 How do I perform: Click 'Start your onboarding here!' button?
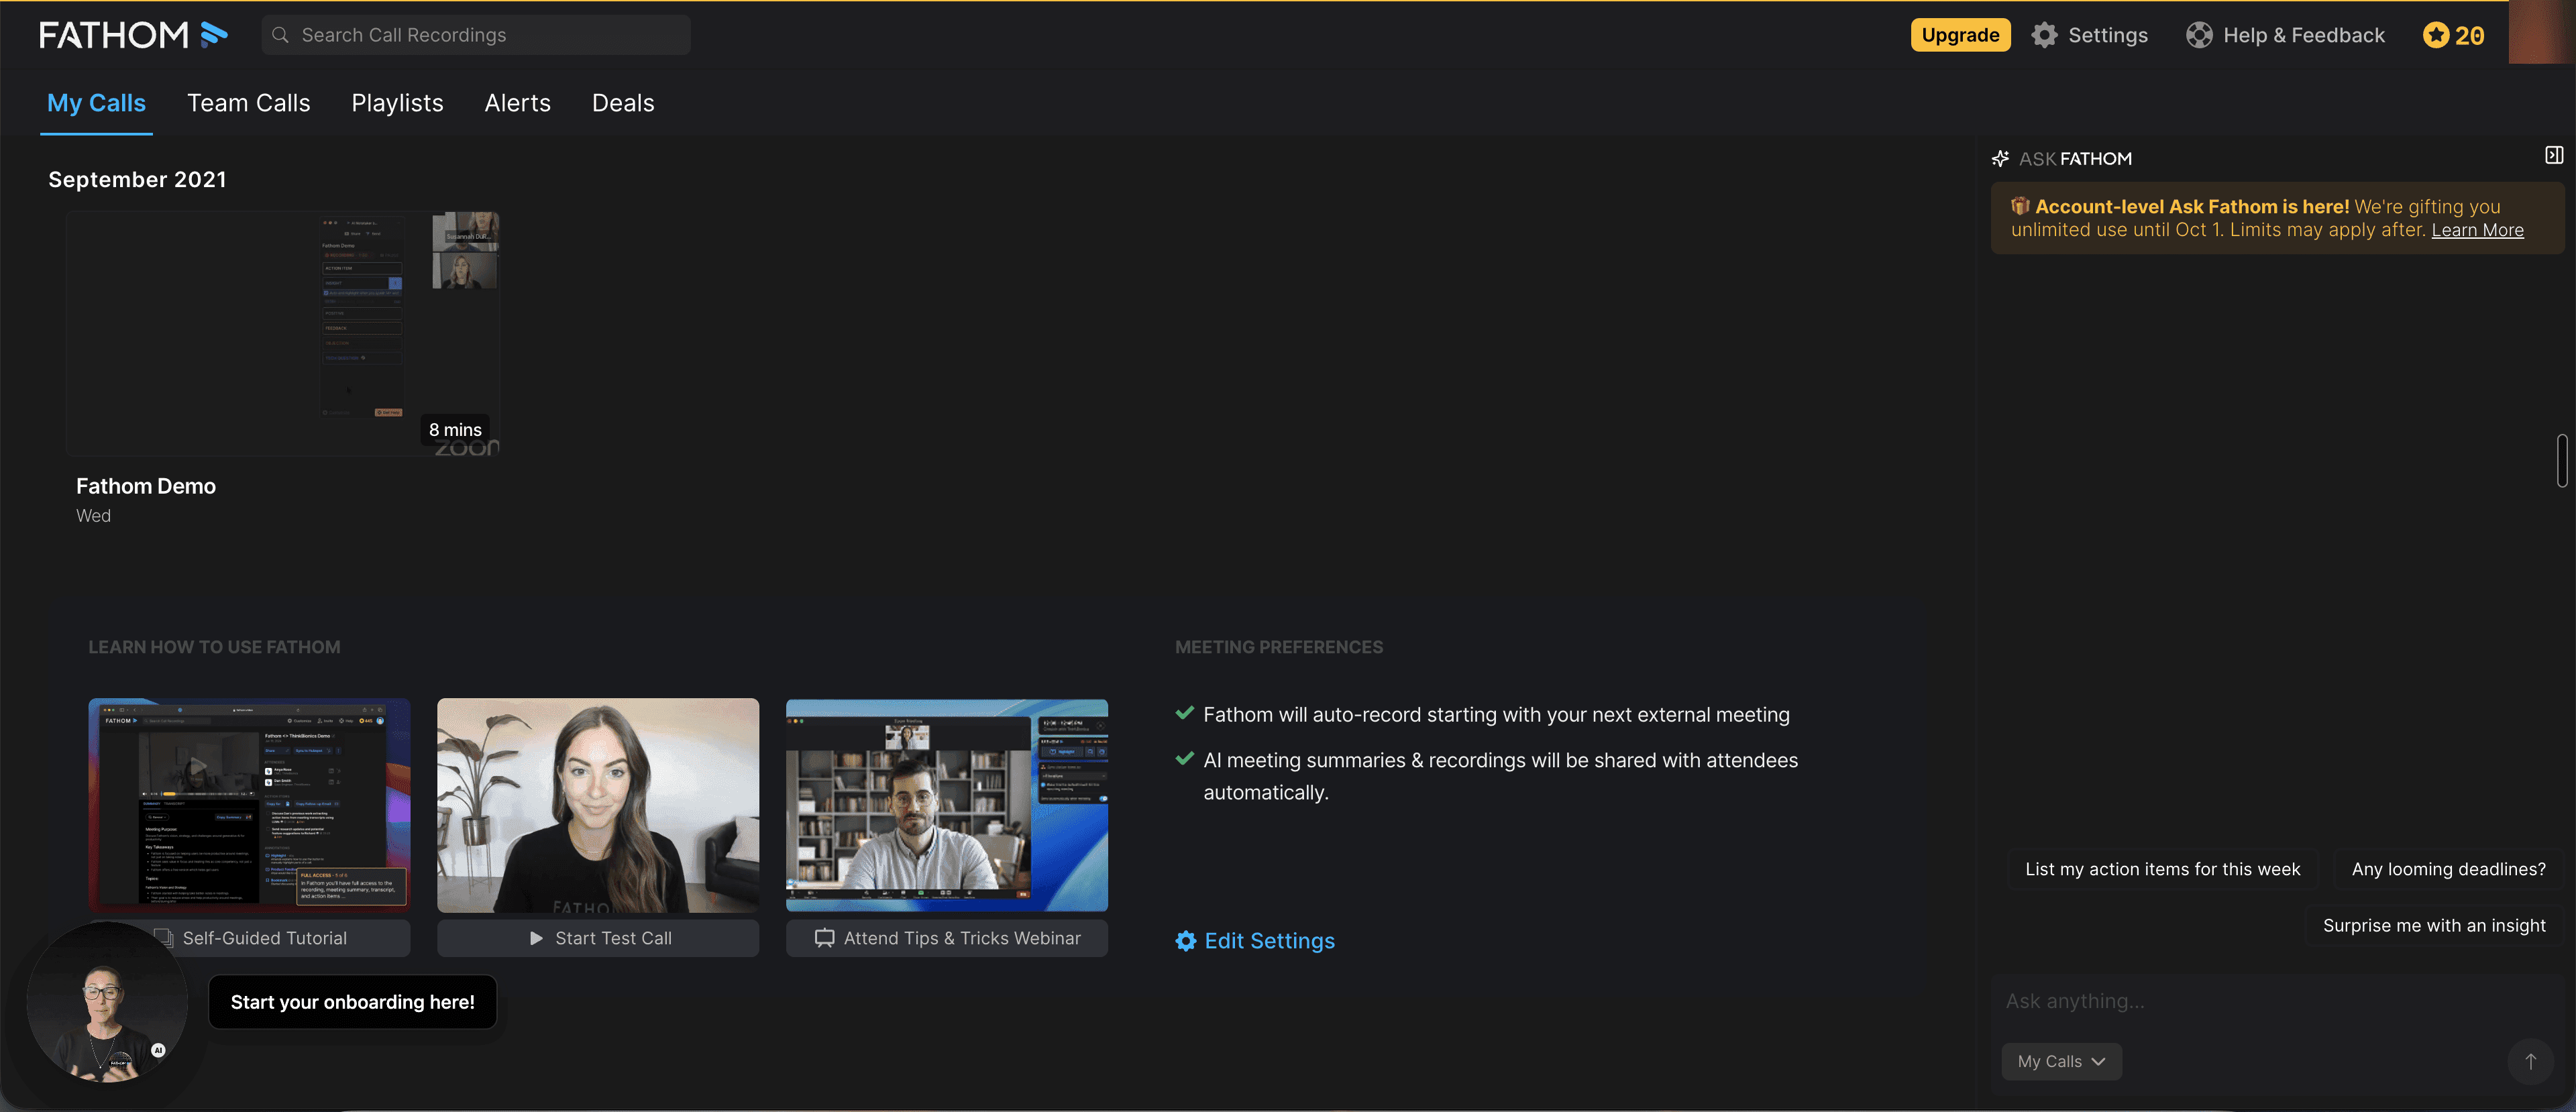(x=352, y=1002)
